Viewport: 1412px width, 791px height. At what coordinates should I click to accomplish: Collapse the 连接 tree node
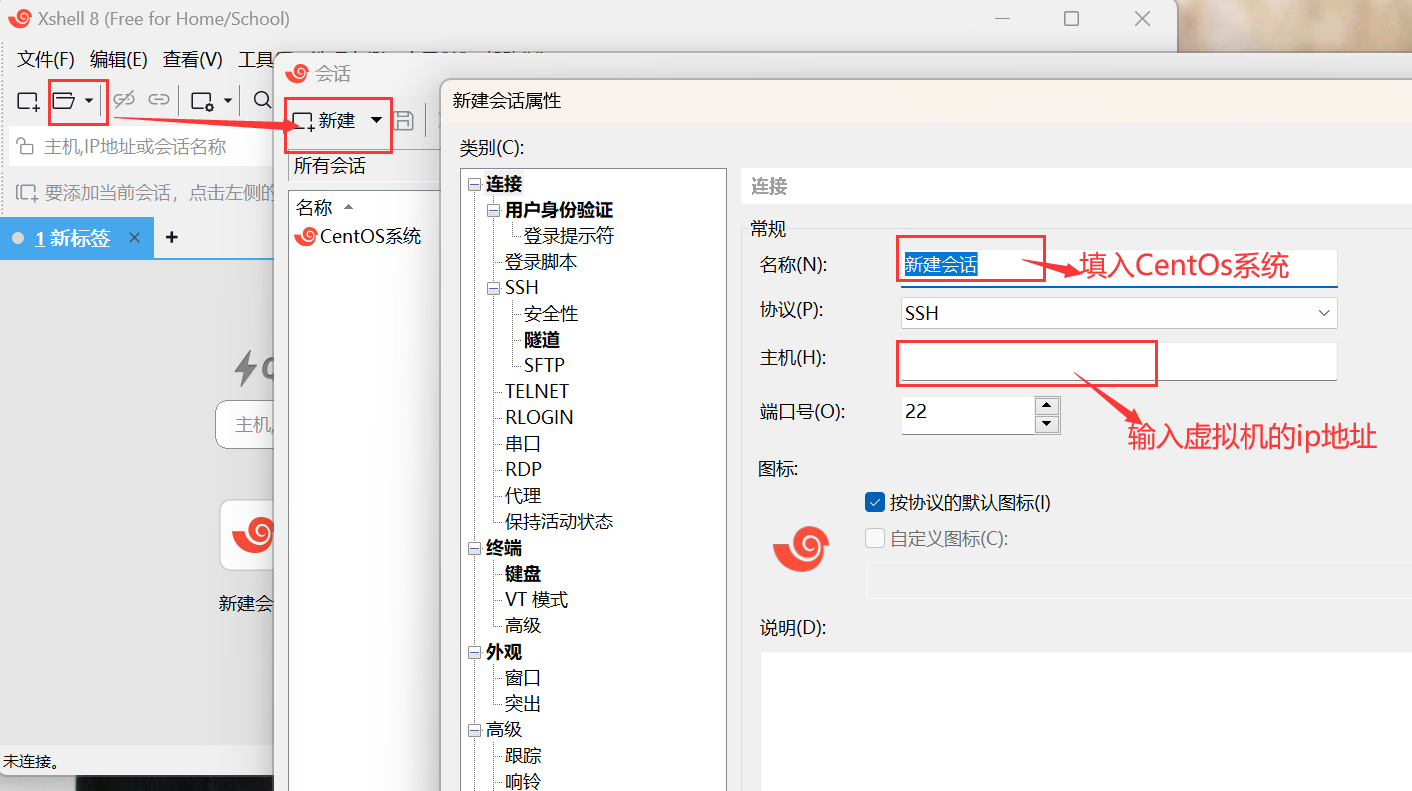pyautogui.click(x=474, y=184)
